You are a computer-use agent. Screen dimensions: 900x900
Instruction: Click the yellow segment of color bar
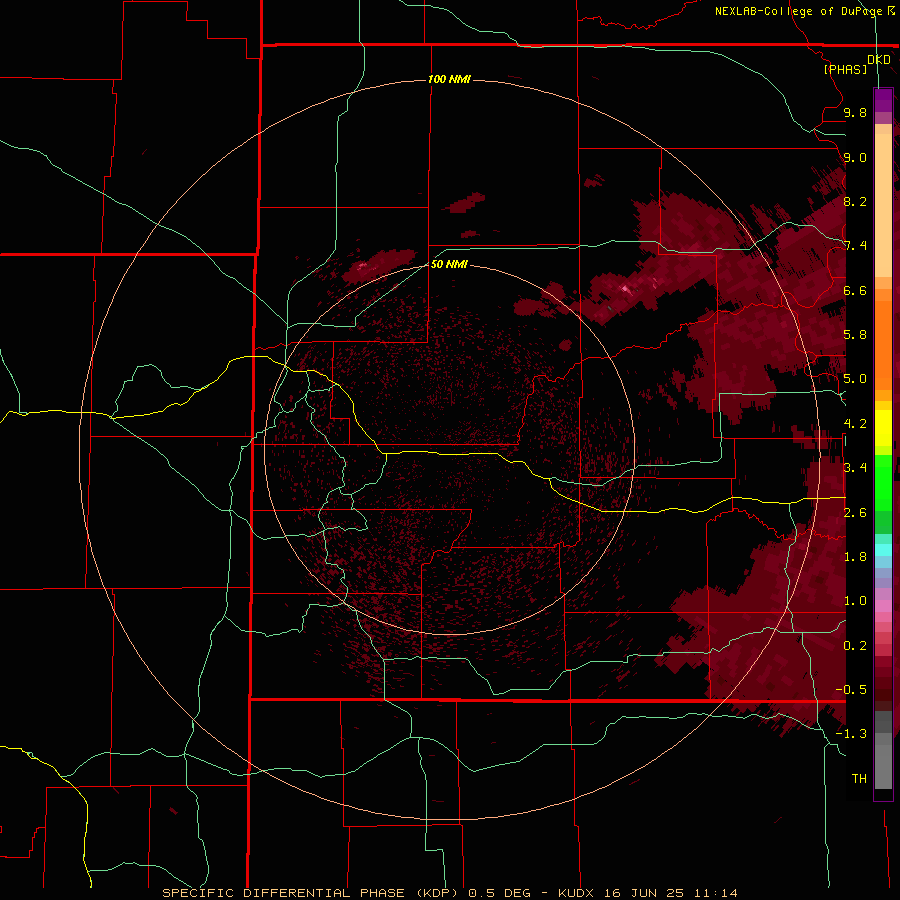coord(883,428)
